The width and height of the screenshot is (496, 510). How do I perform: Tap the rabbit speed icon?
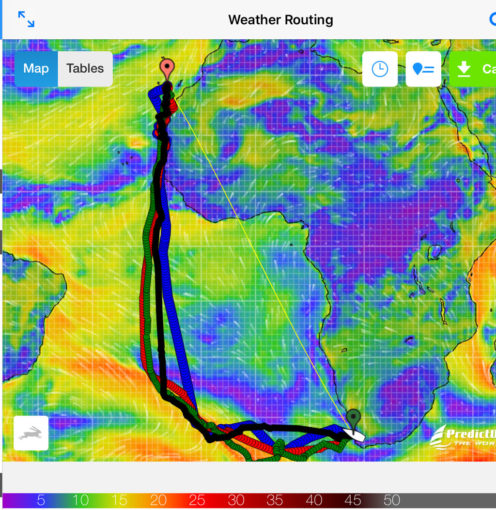pyautogui.click(x=31, y=433)
